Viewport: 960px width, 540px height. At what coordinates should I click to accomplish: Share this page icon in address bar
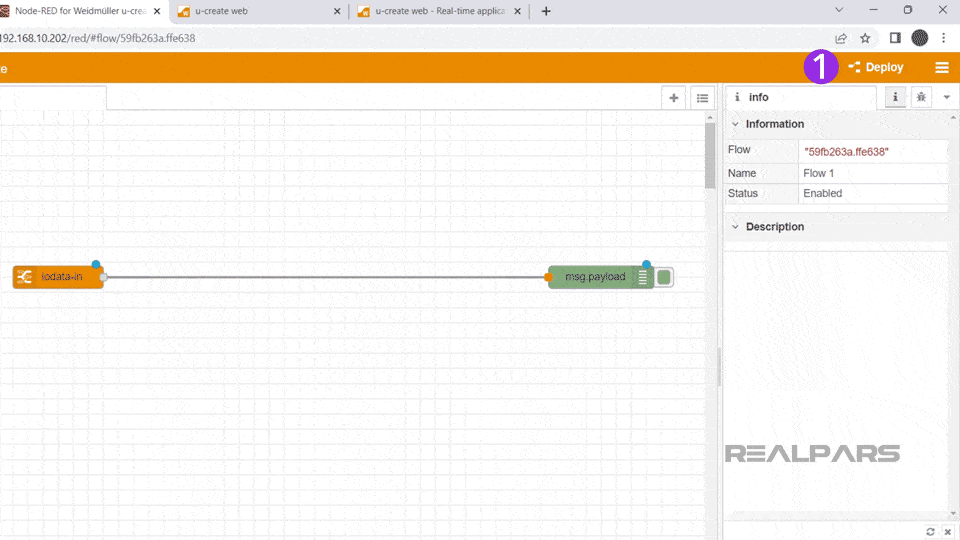(x=841, y=38)
